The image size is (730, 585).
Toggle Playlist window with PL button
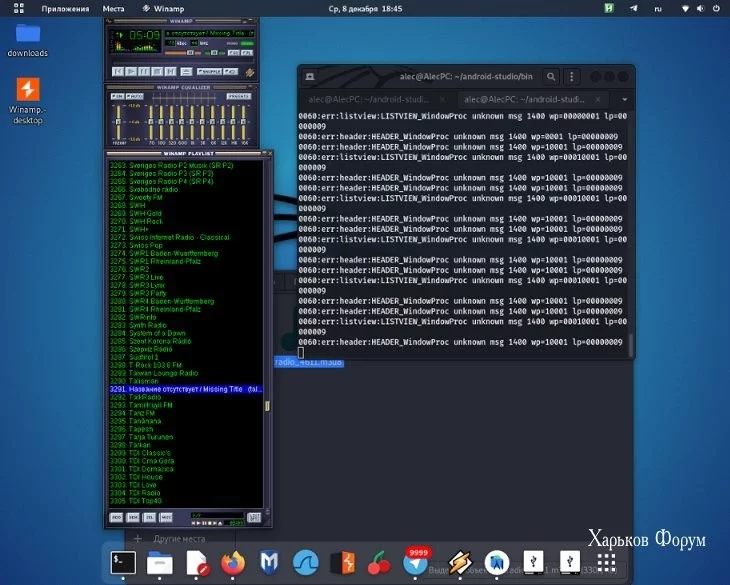coord(247,53)
